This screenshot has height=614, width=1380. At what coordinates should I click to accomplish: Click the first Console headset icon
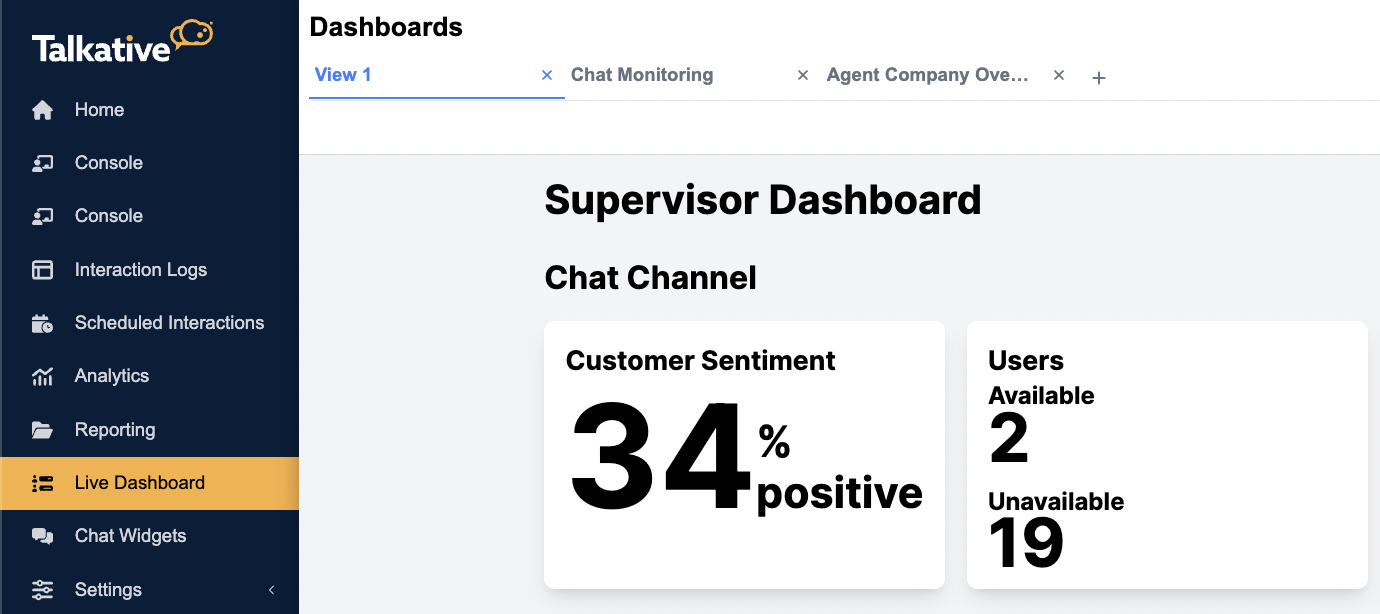[x=42, y=163]
